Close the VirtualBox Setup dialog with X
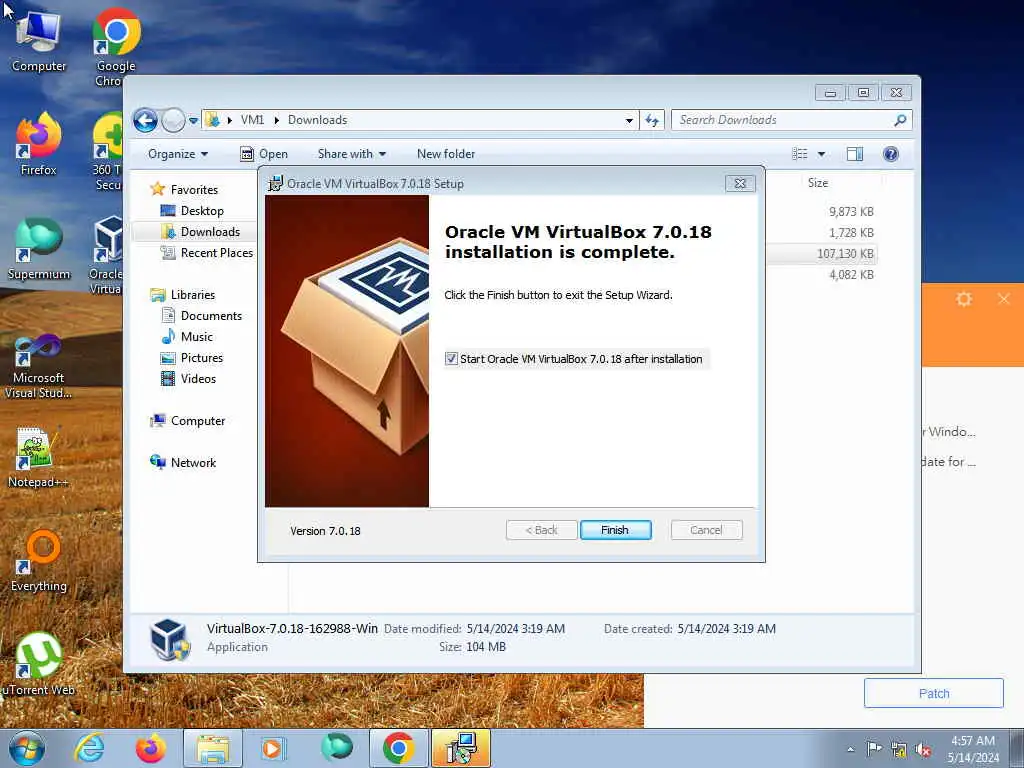 pyautogui.click(x=740, y=184)
